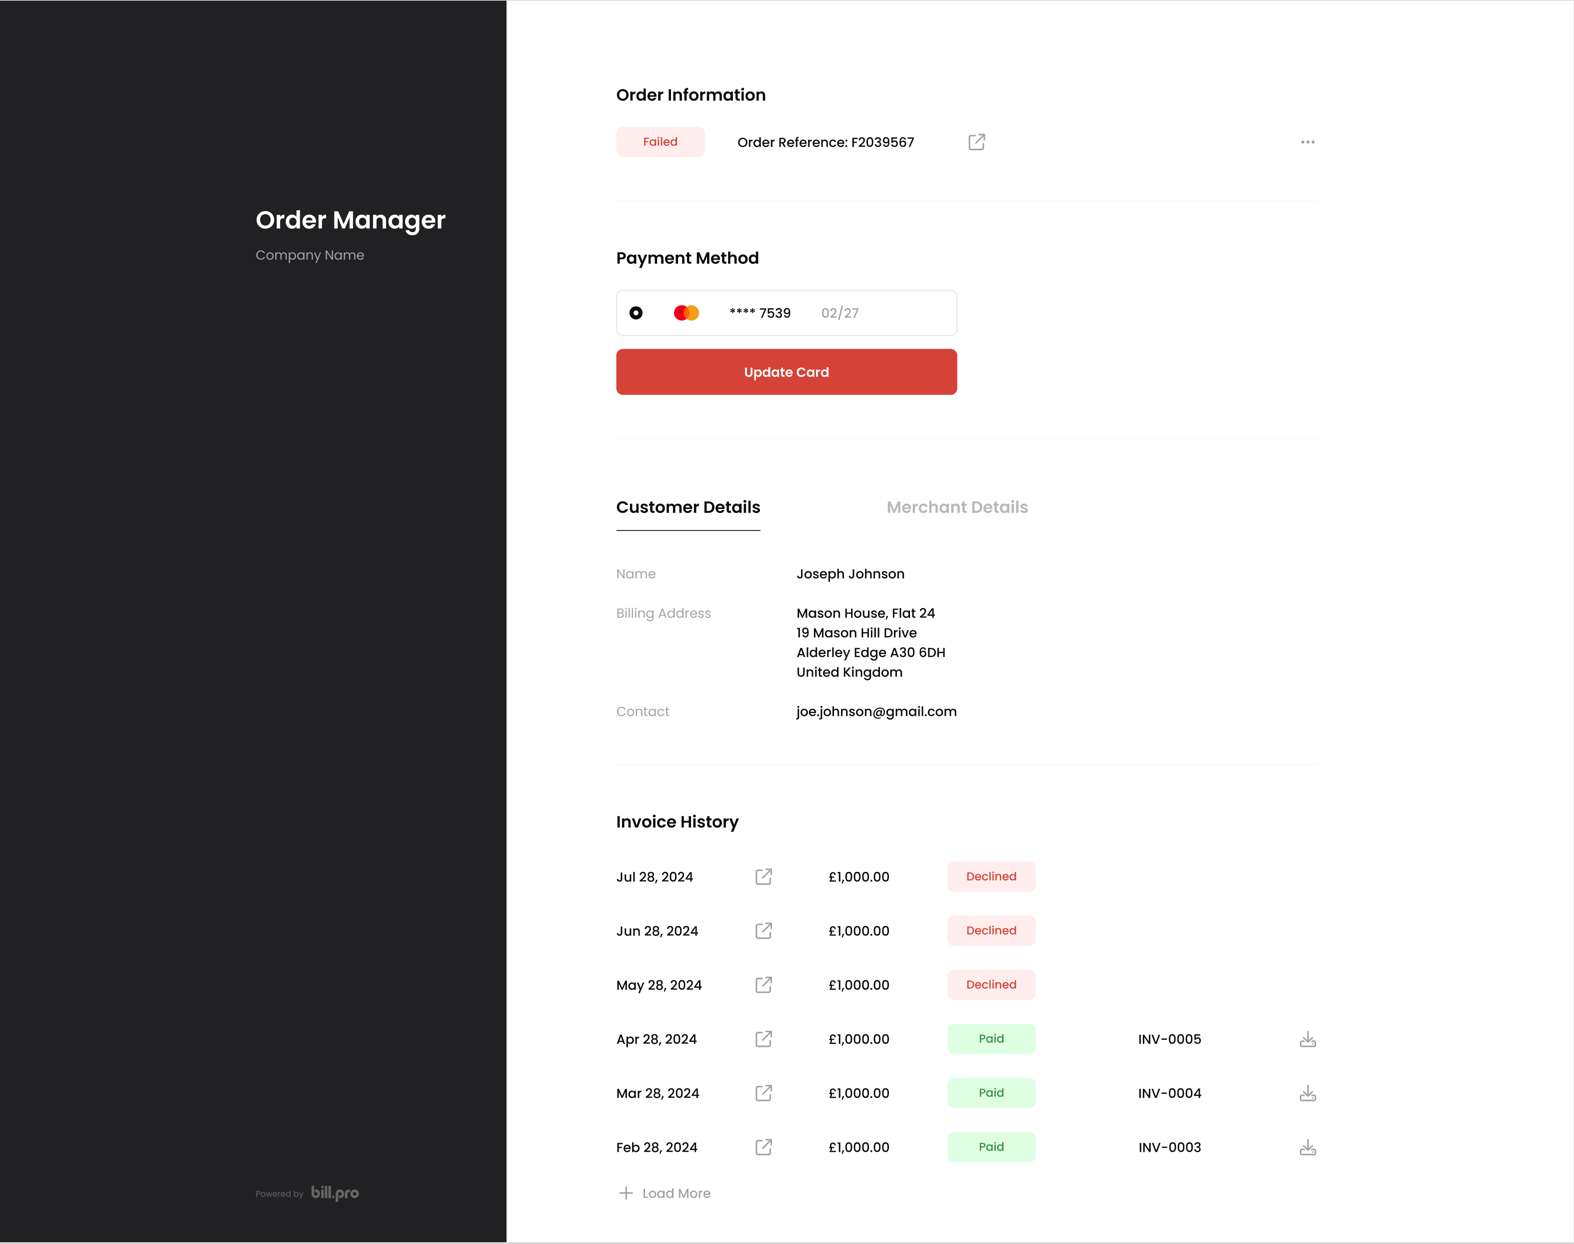Open May 28, 2024 invoice link icon
Screen dimensions: 1574x1244
(764, 985)
